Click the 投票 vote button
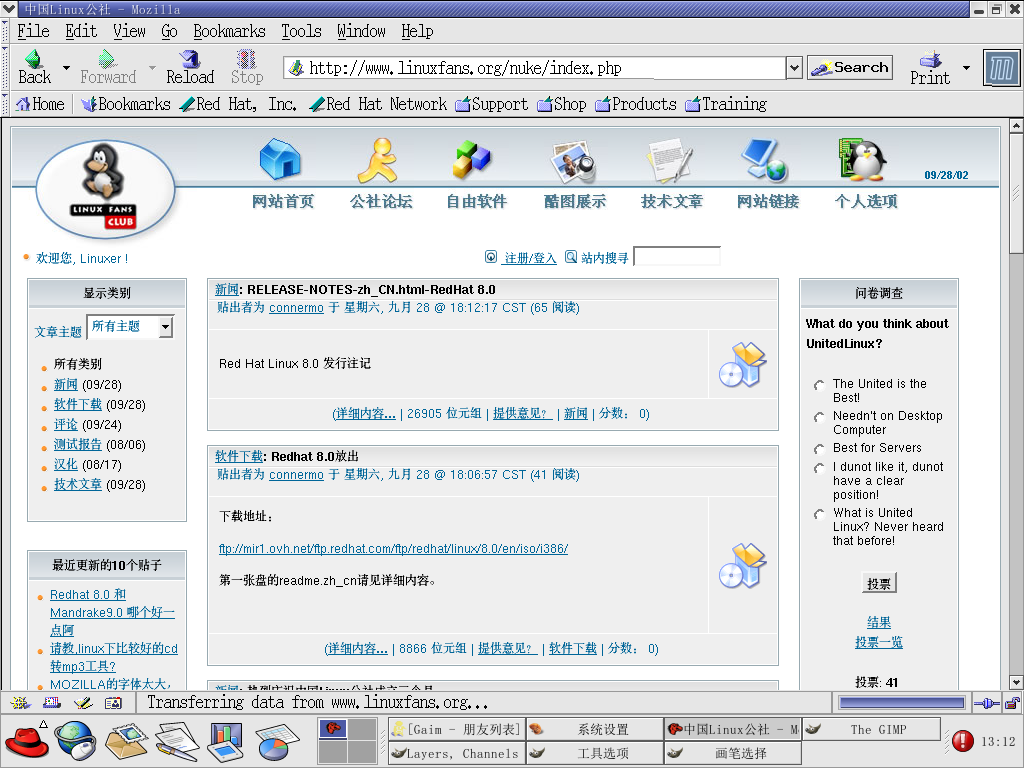 tap(878, 583)
